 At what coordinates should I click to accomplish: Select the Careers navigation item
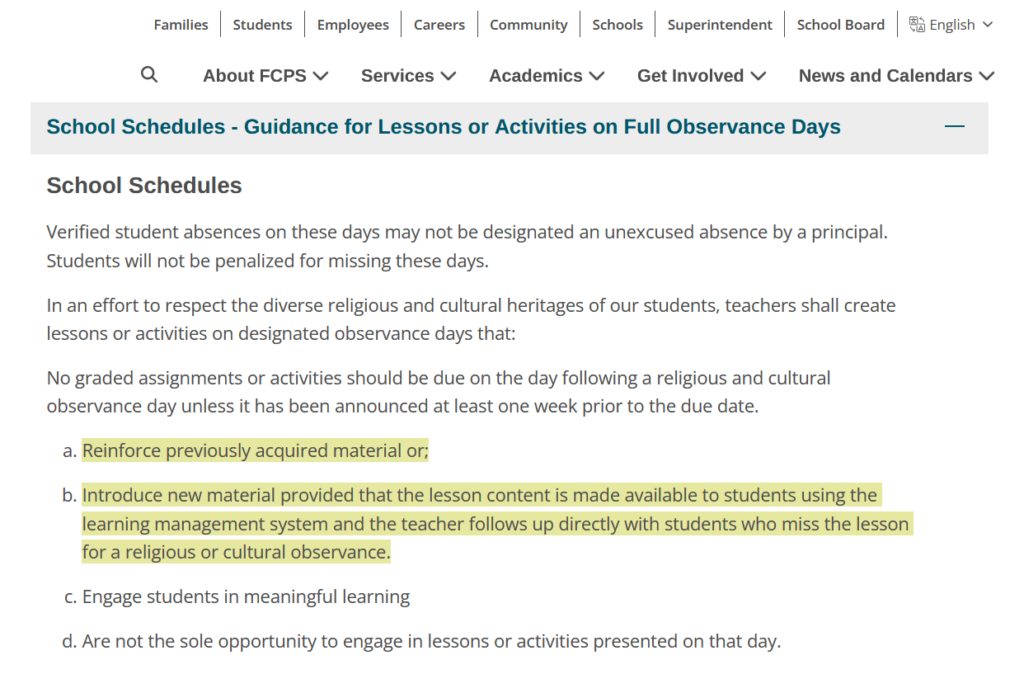(x=439, y=24)
